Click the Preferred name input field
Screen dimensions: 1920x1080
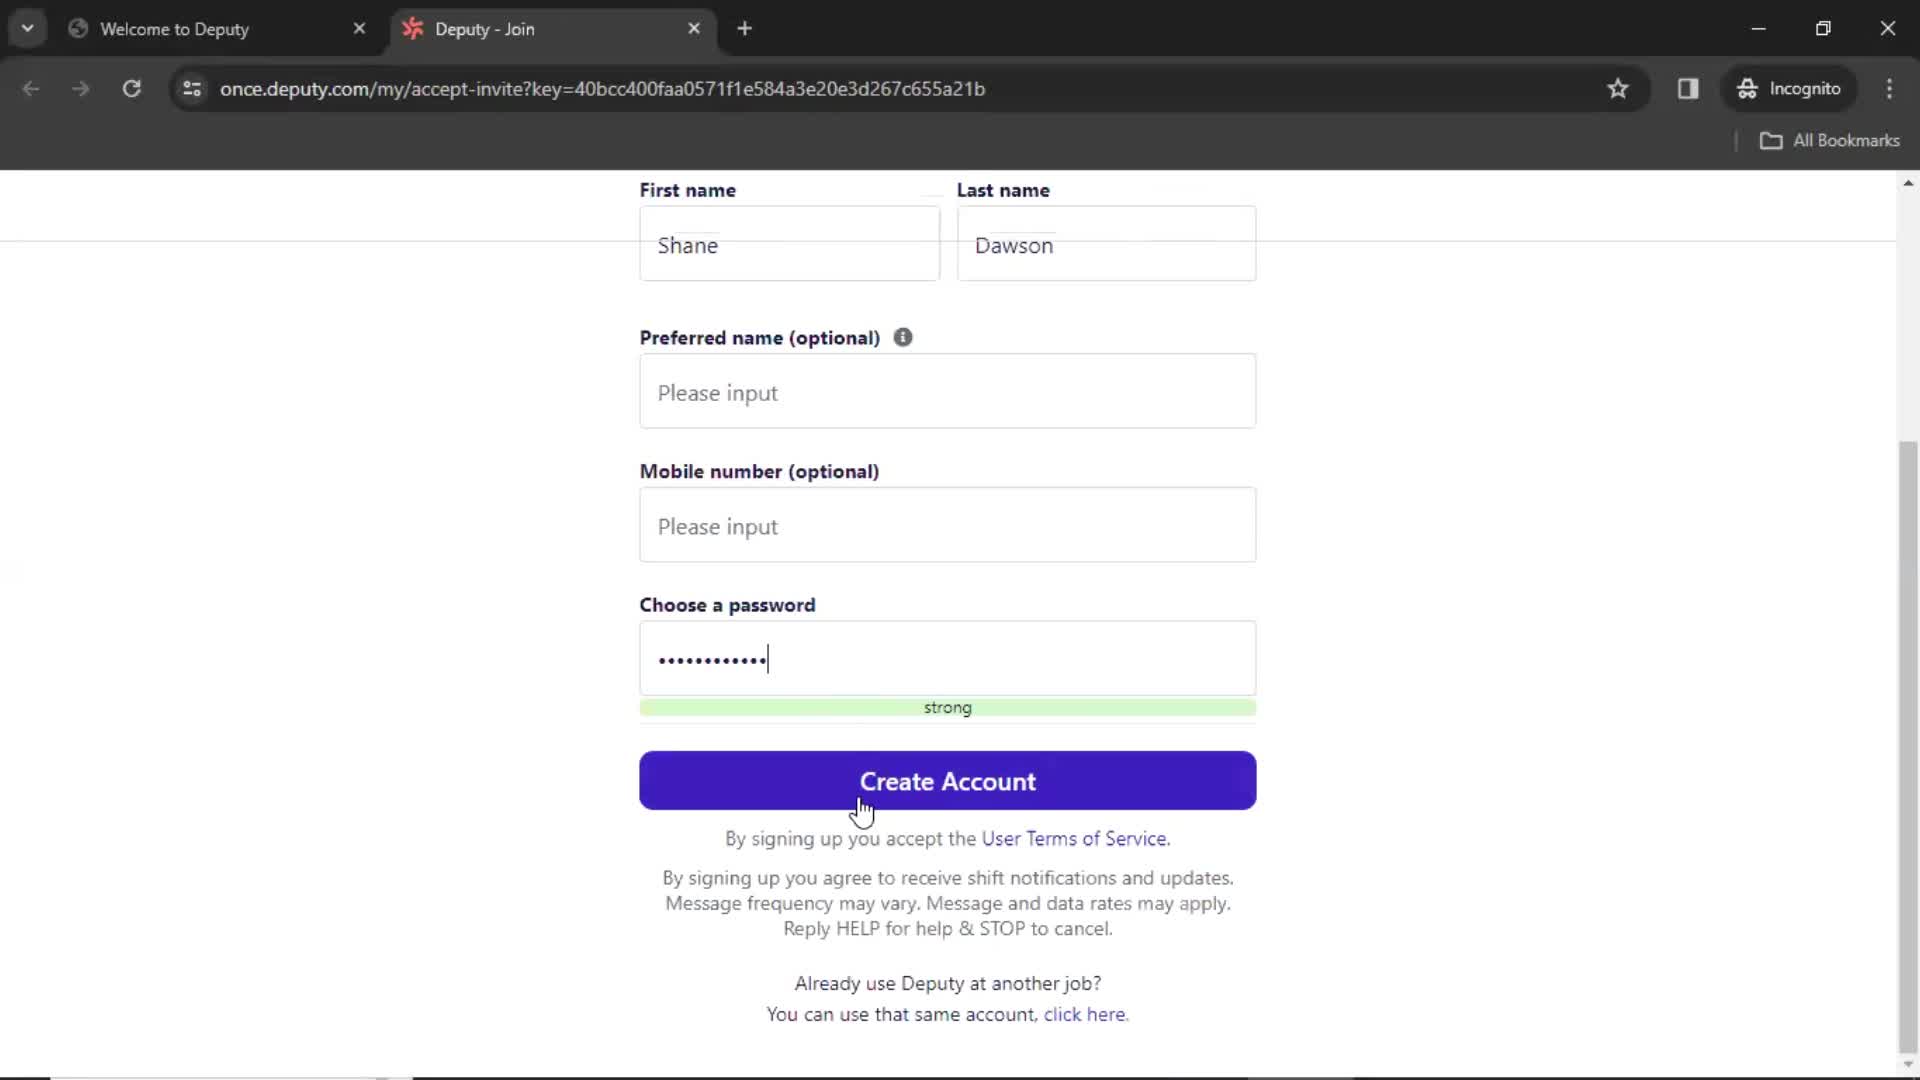click(x=947, y=392)
